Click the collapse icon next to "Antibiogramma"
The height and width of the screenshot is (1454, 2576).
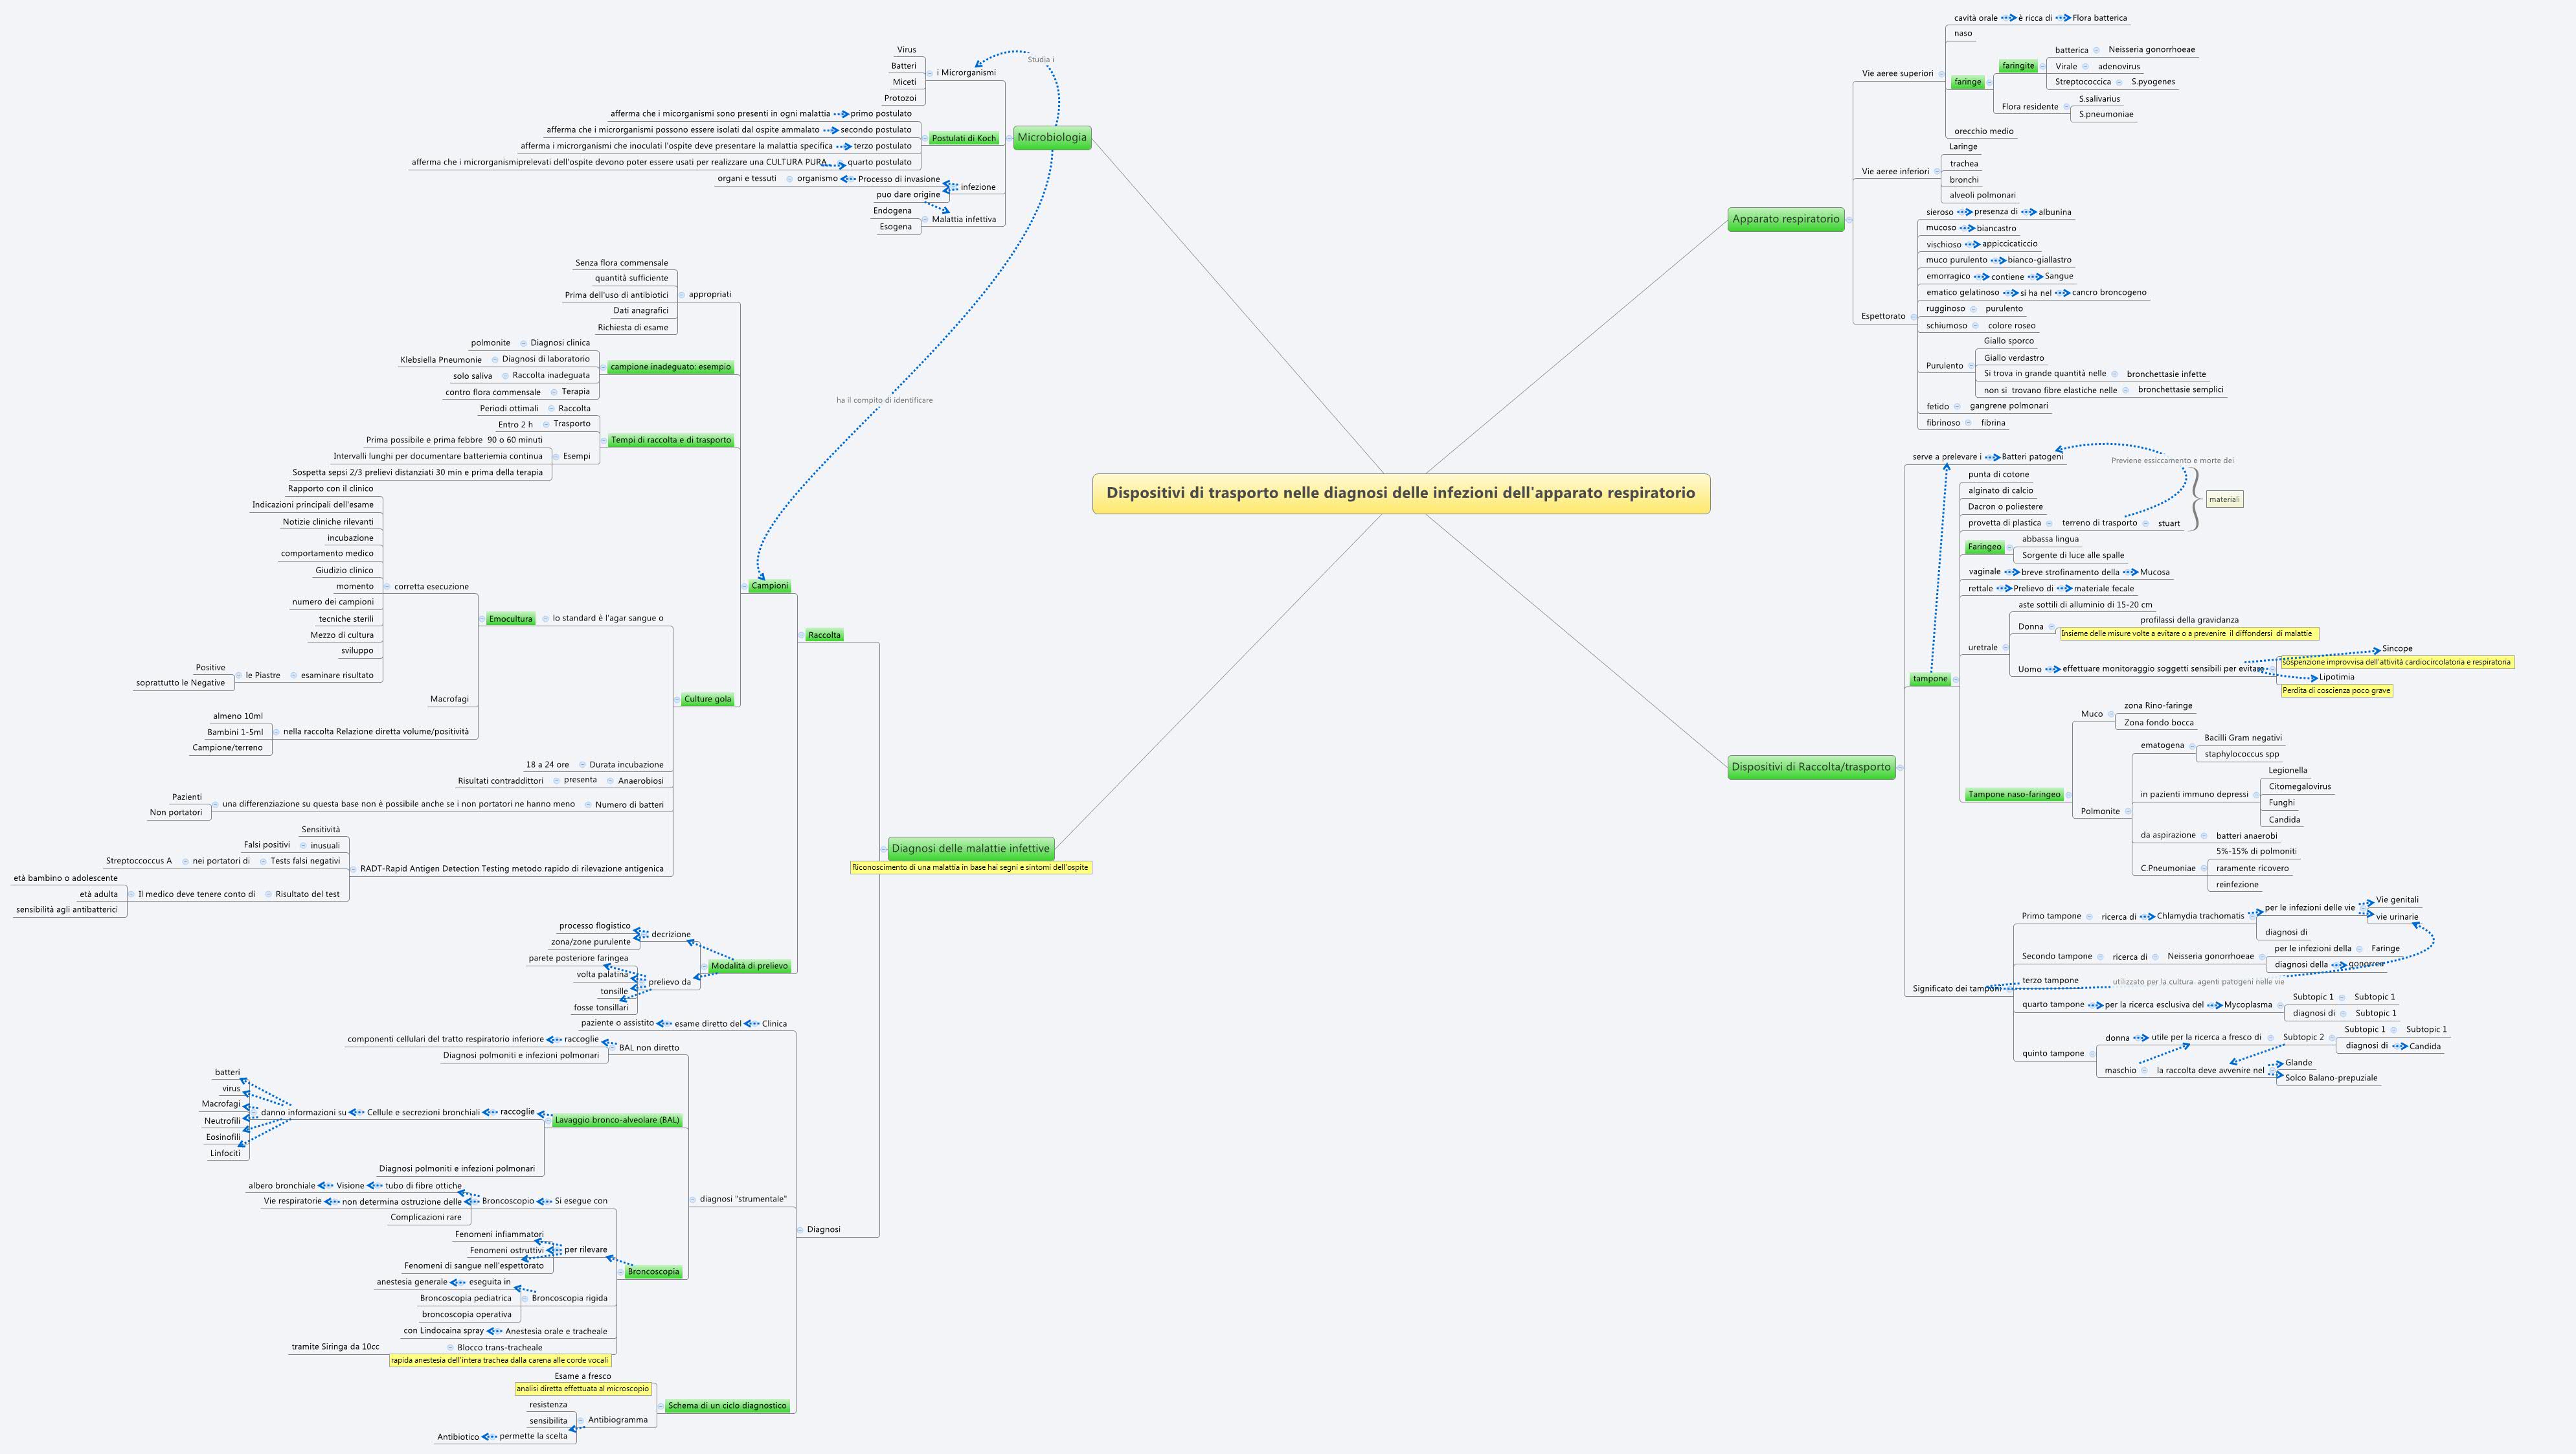coord(582,1421)
